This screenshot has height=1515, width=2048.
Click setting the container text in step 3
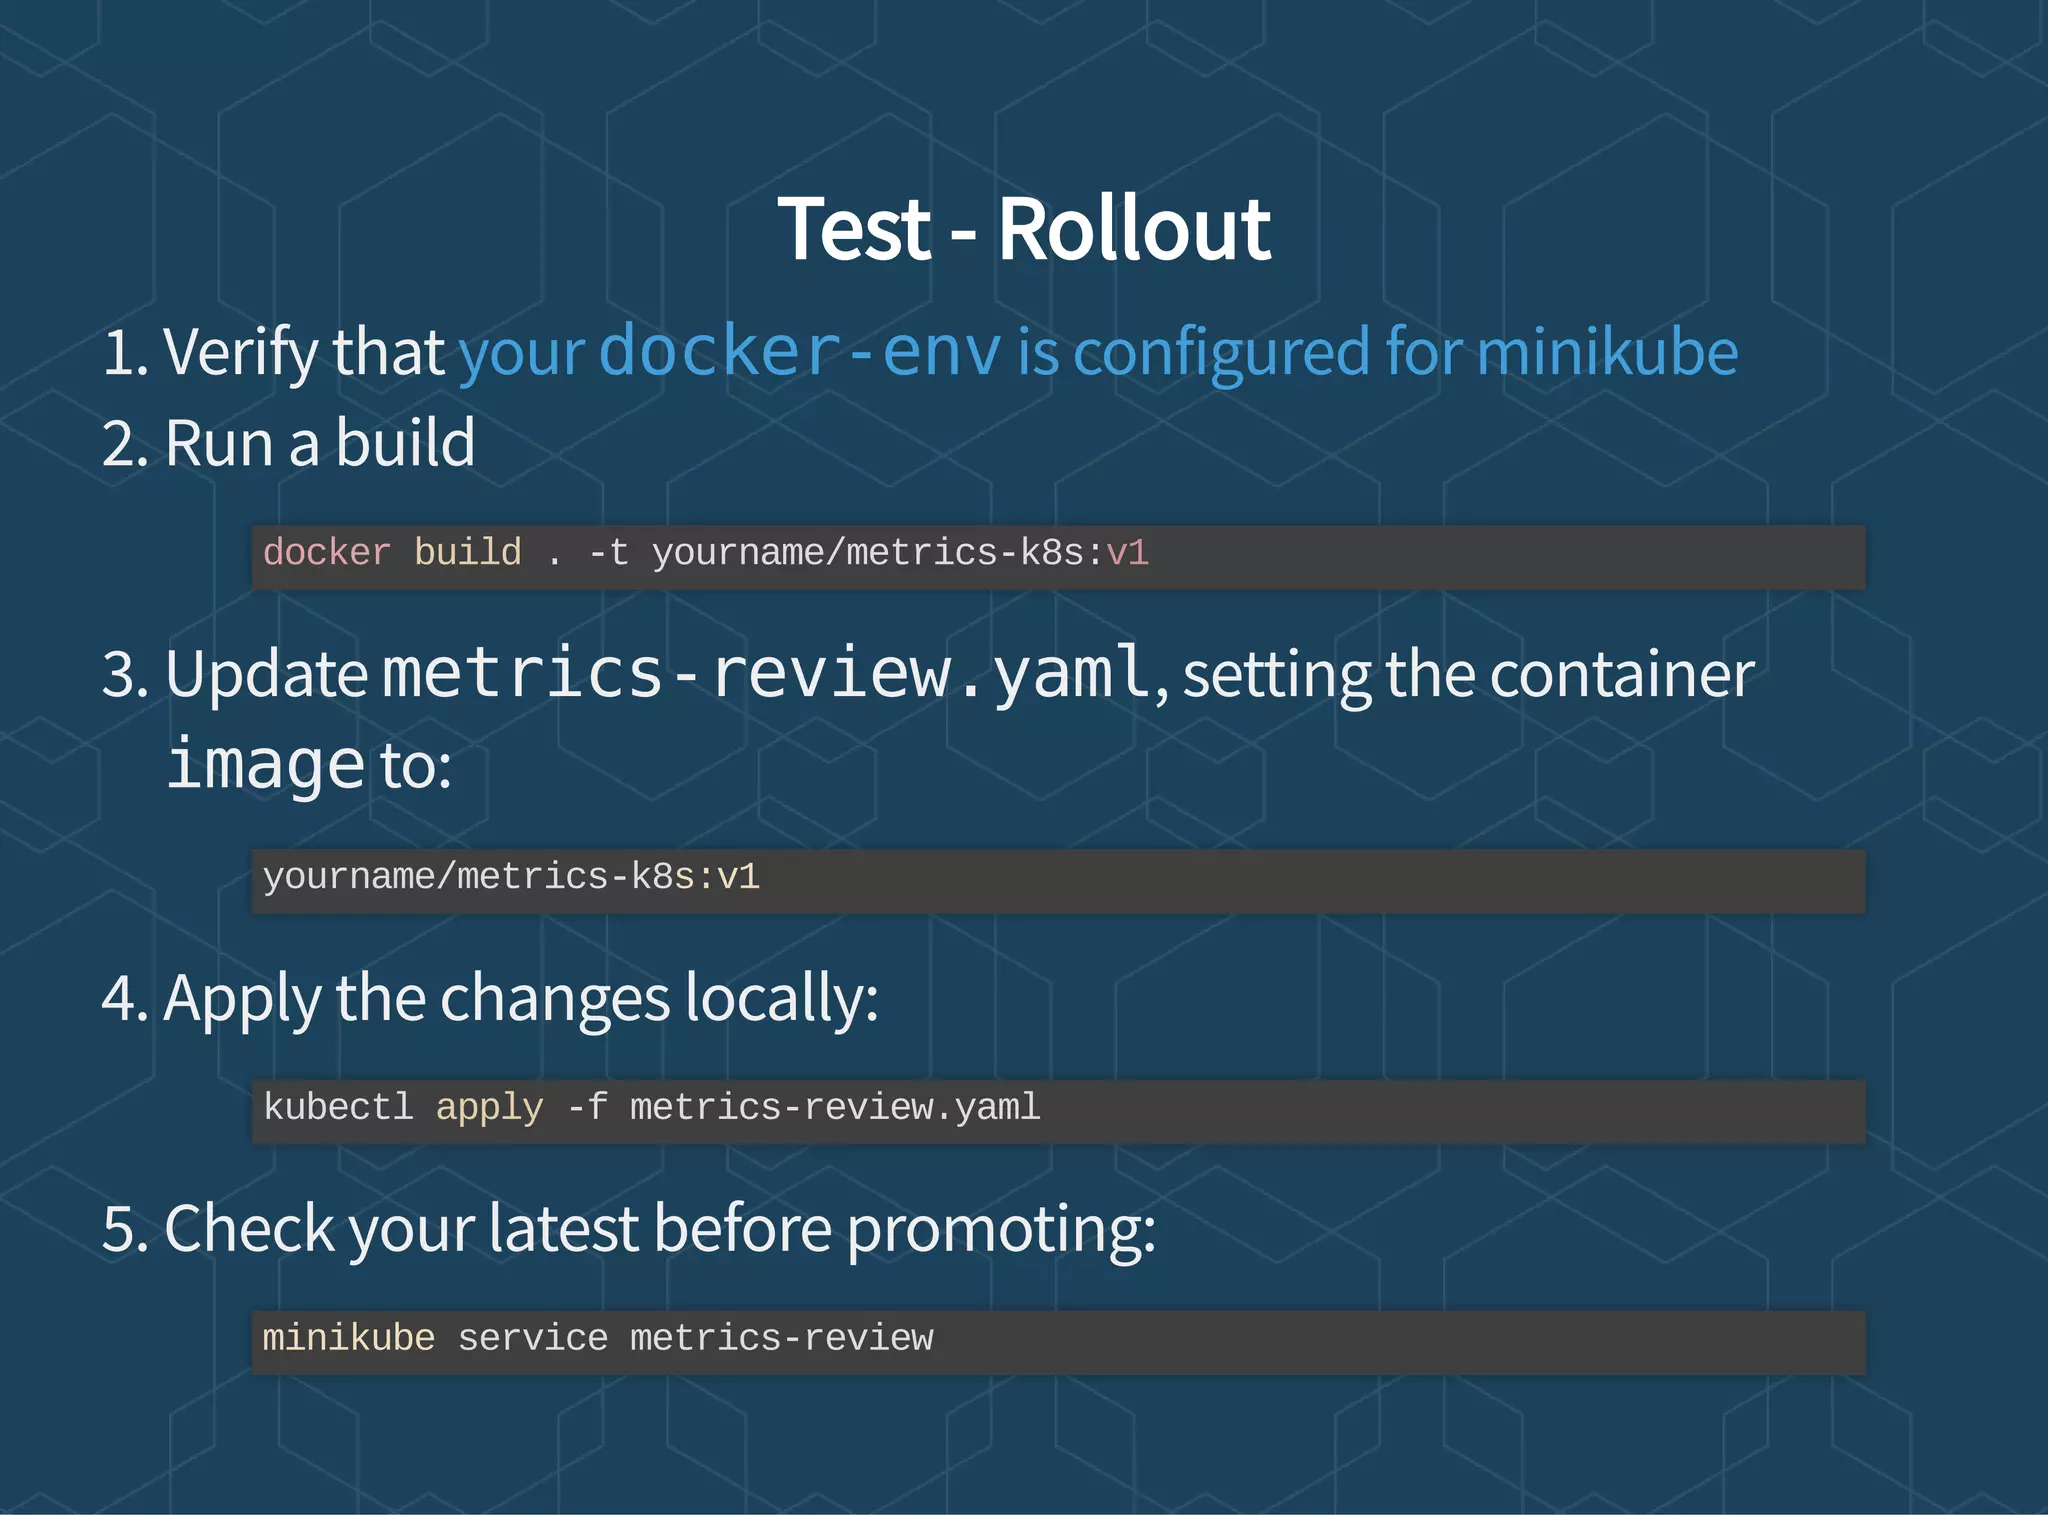click(x=1468, y=675)
